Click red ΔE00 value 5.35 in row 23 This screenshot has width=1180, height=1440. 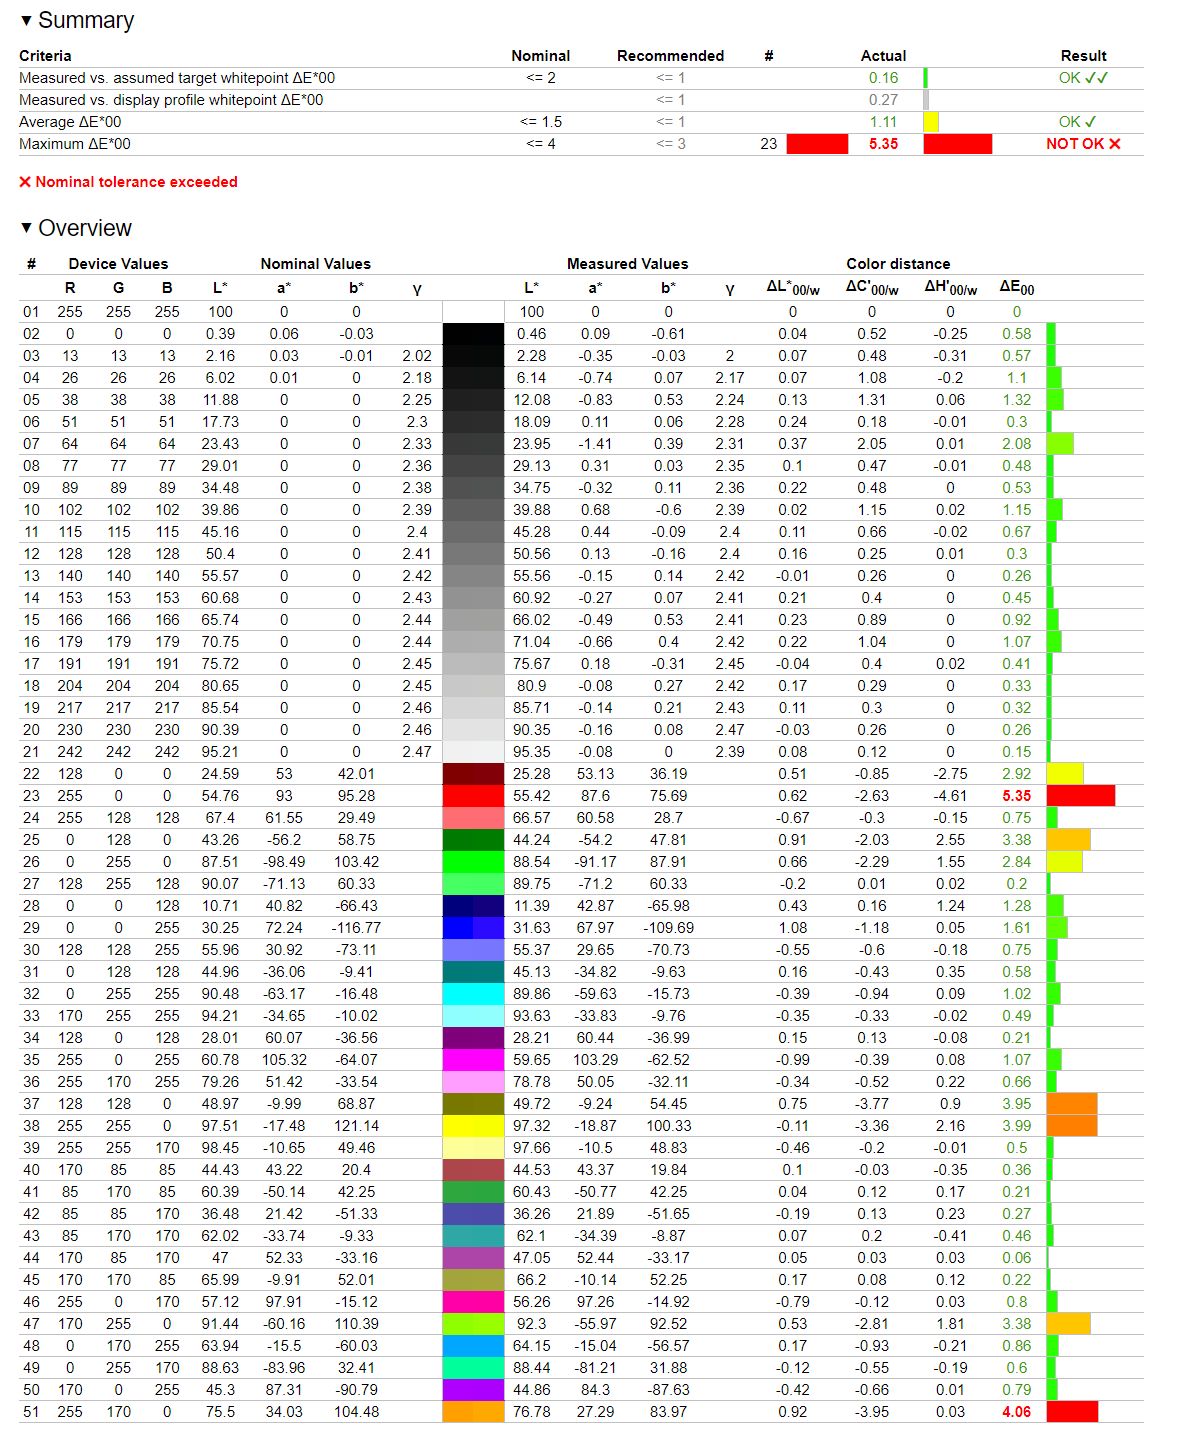pyautogui.click(x=1017, y=796)
